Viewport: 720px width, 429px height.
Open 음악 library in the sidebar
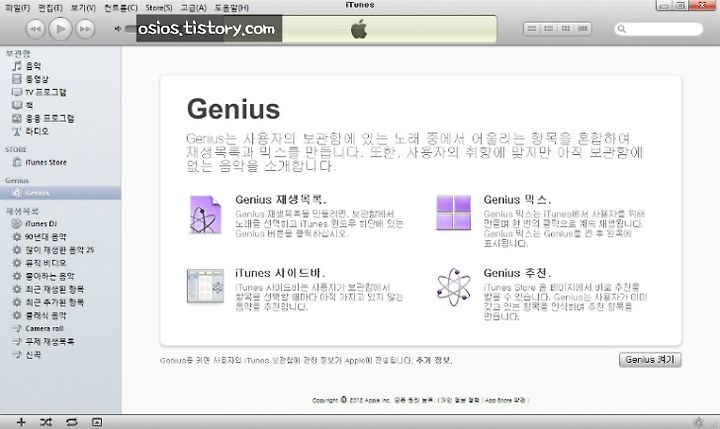click(61, 66)
